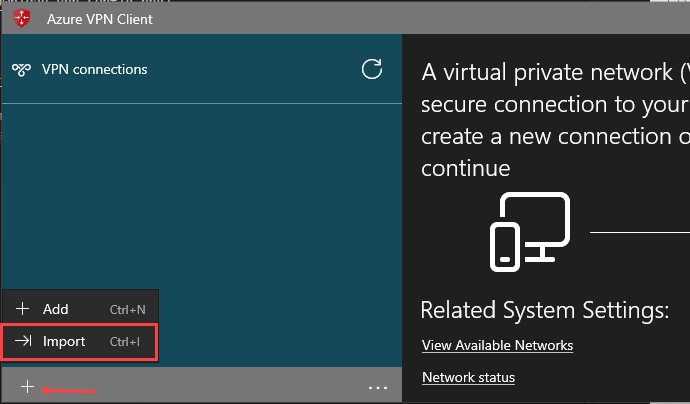
Task: Refresh the VPN connections list
Action: click(372, 69)
